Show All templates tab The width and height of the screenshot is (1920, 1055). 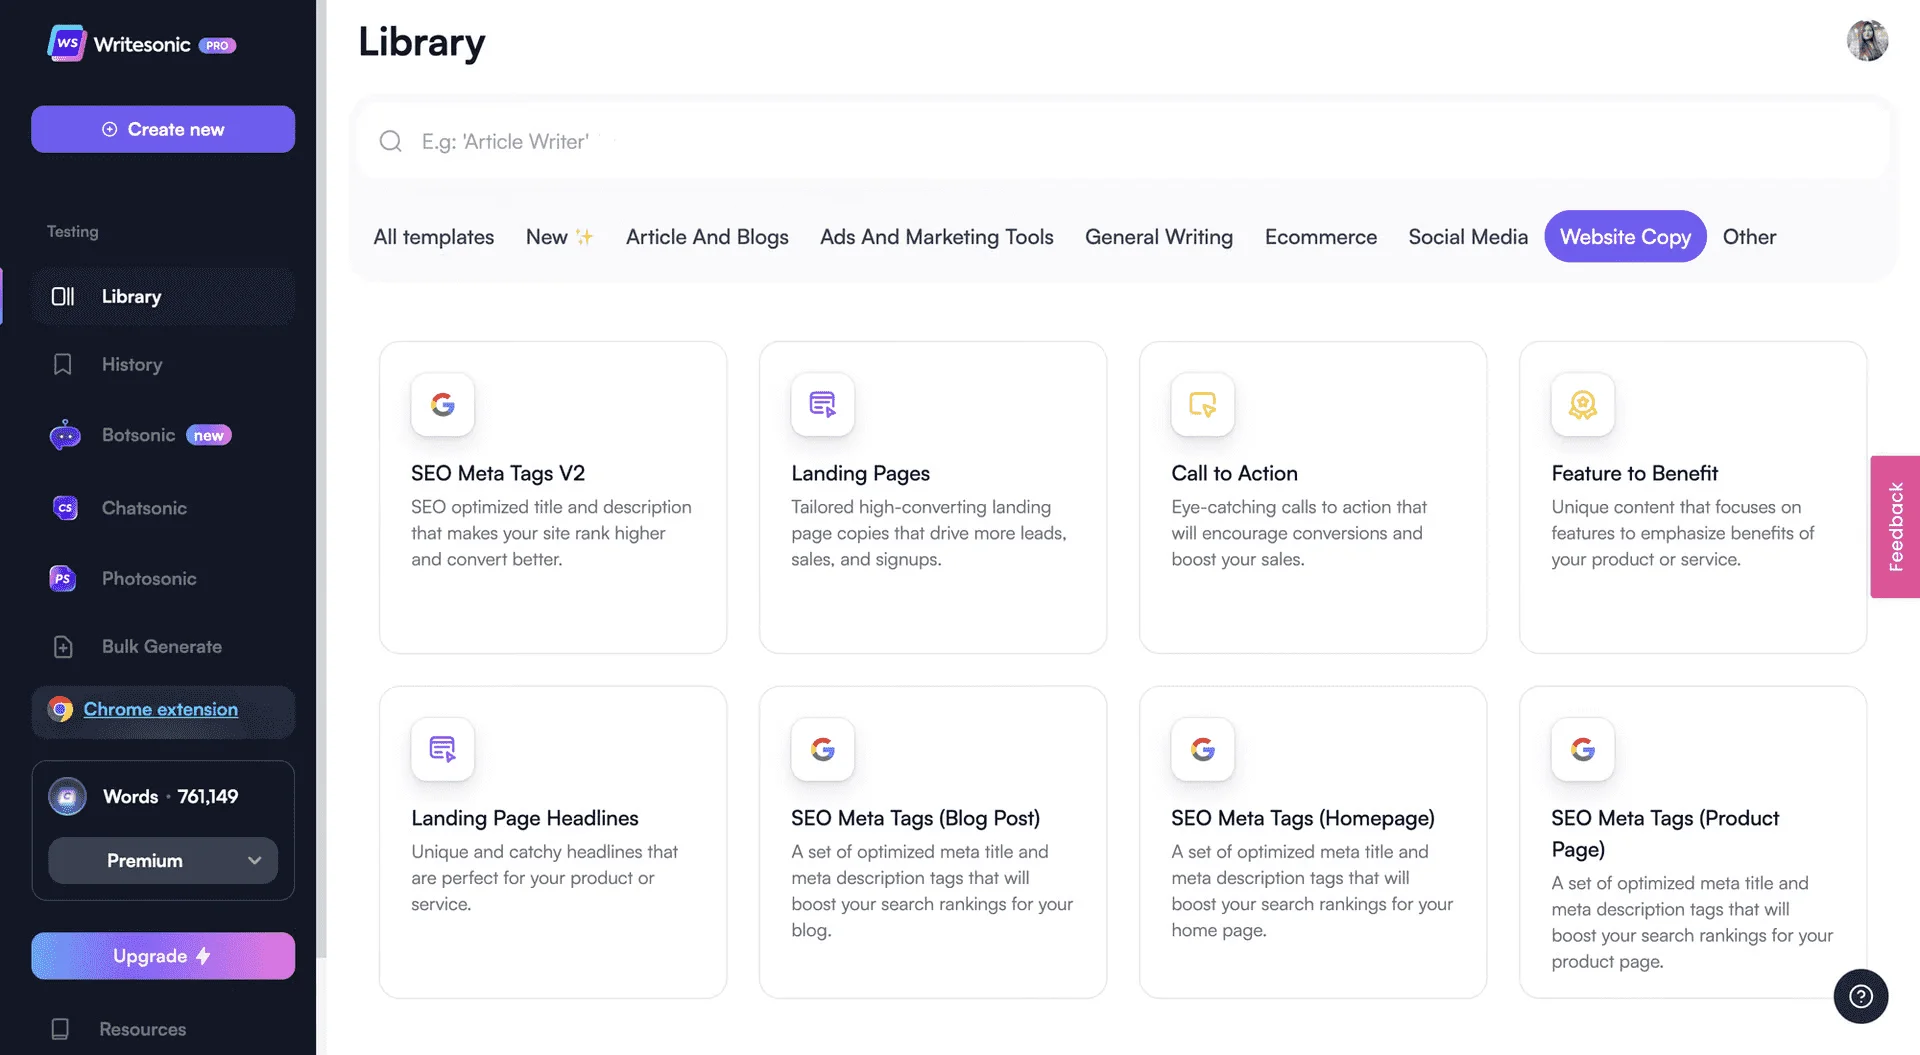433,237
